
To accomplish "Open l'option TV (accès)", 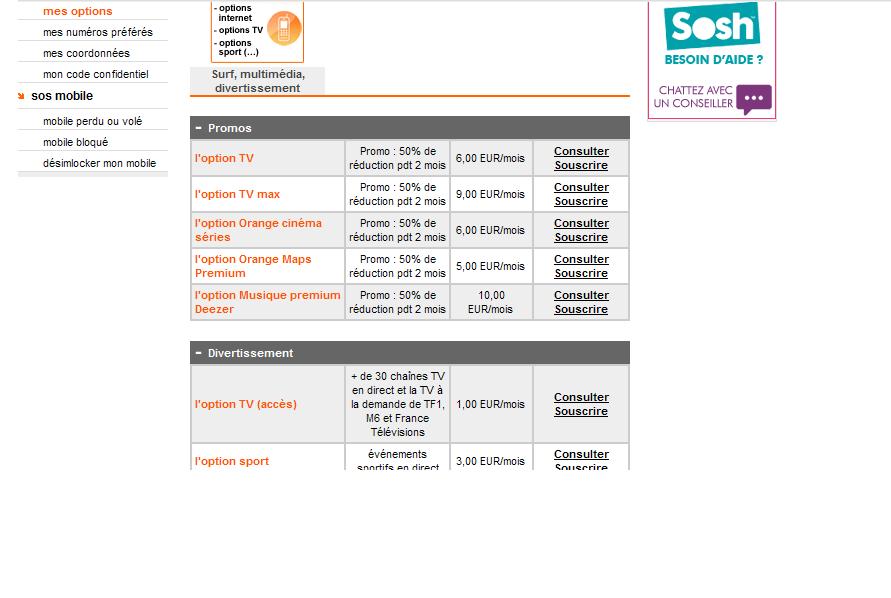I will click(x=246, y=405).
